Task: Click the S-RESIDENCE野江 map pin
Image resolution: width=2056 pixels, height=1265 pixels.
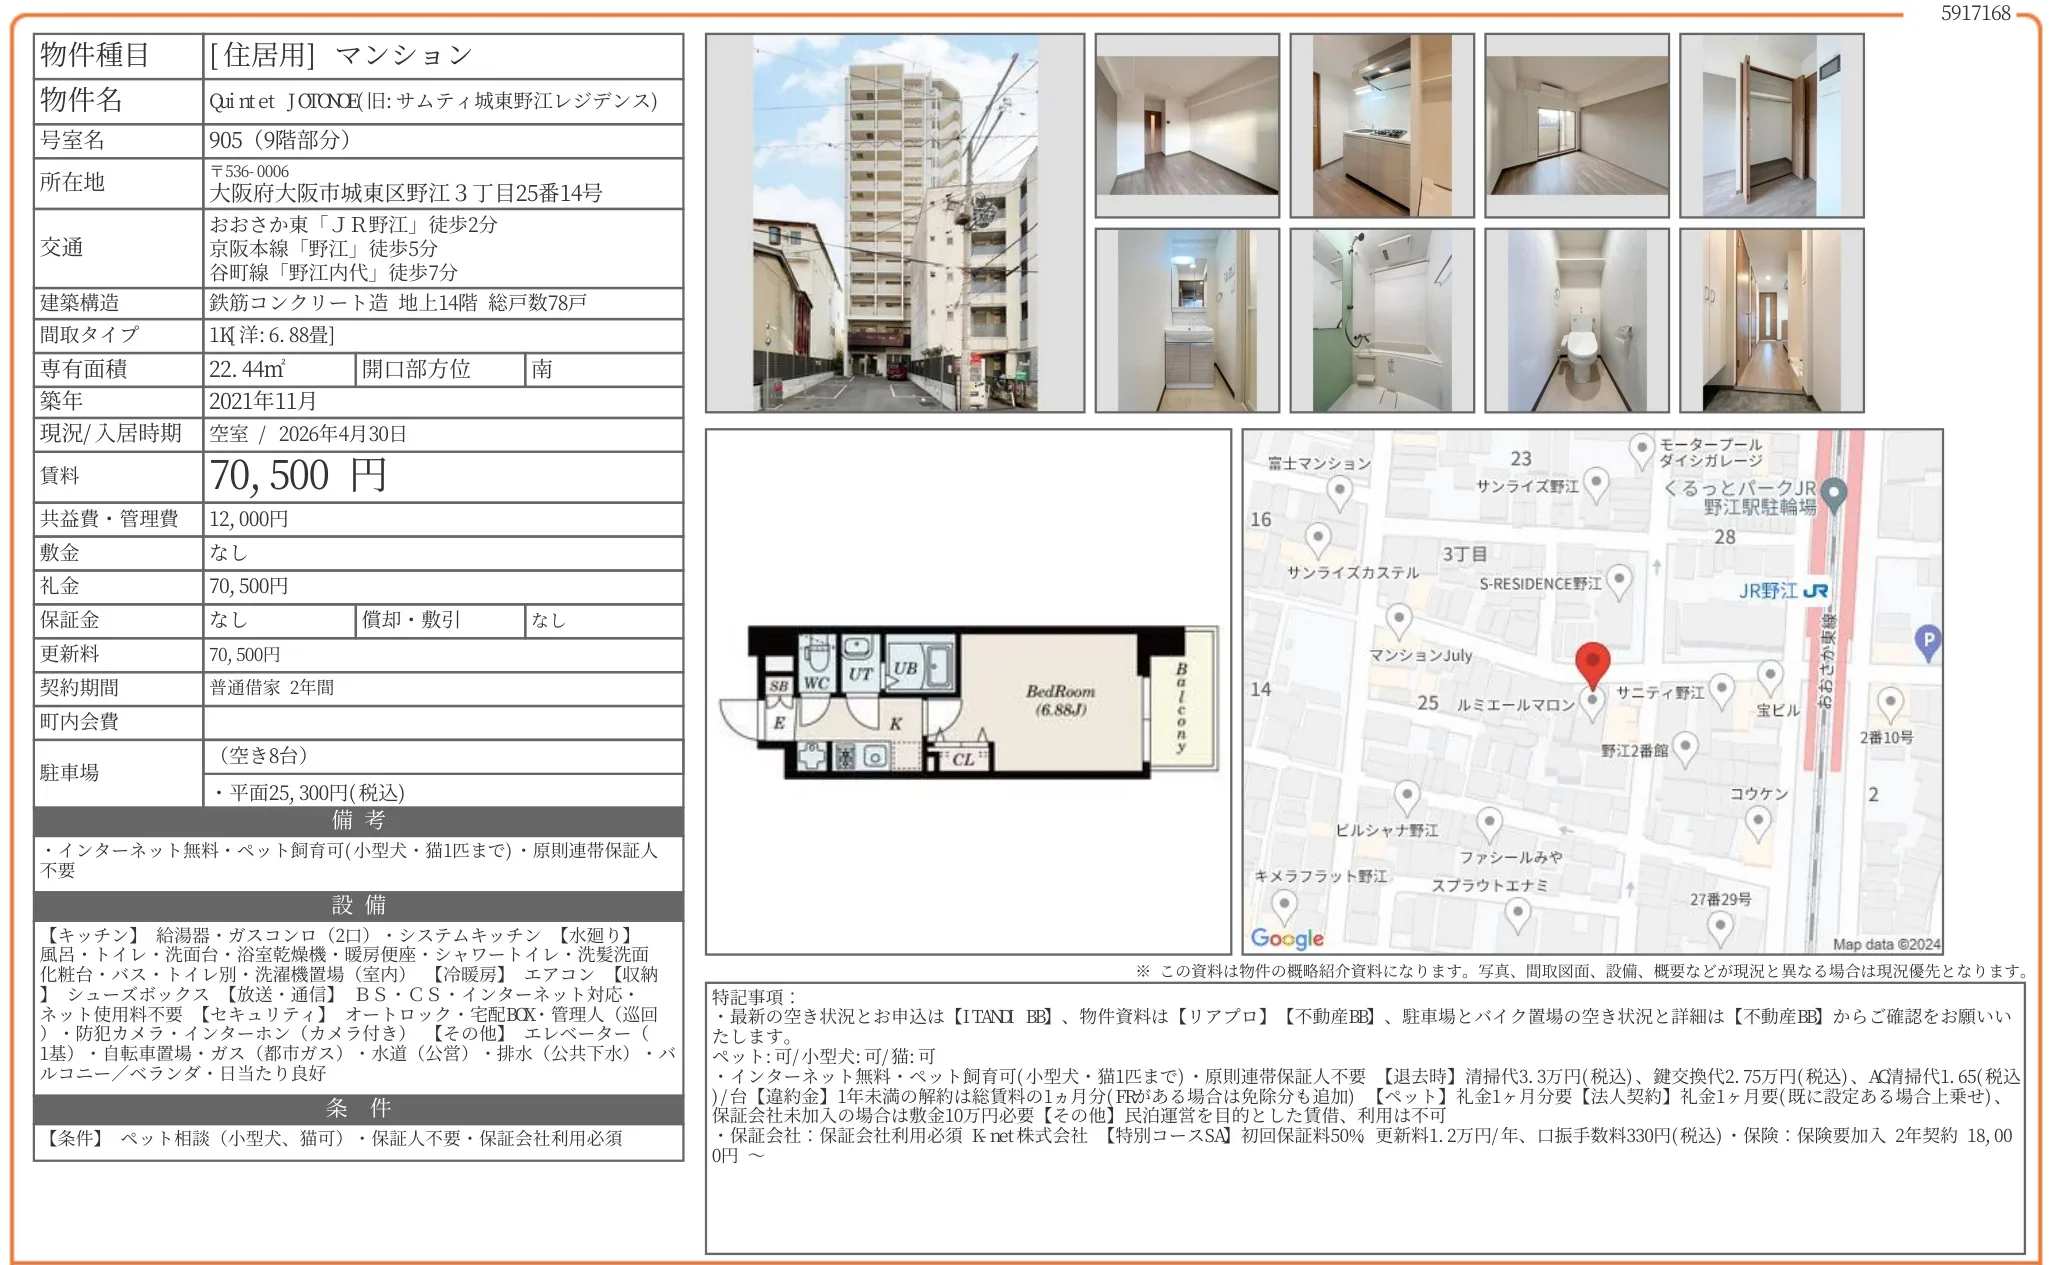Action: (1619, 580)
